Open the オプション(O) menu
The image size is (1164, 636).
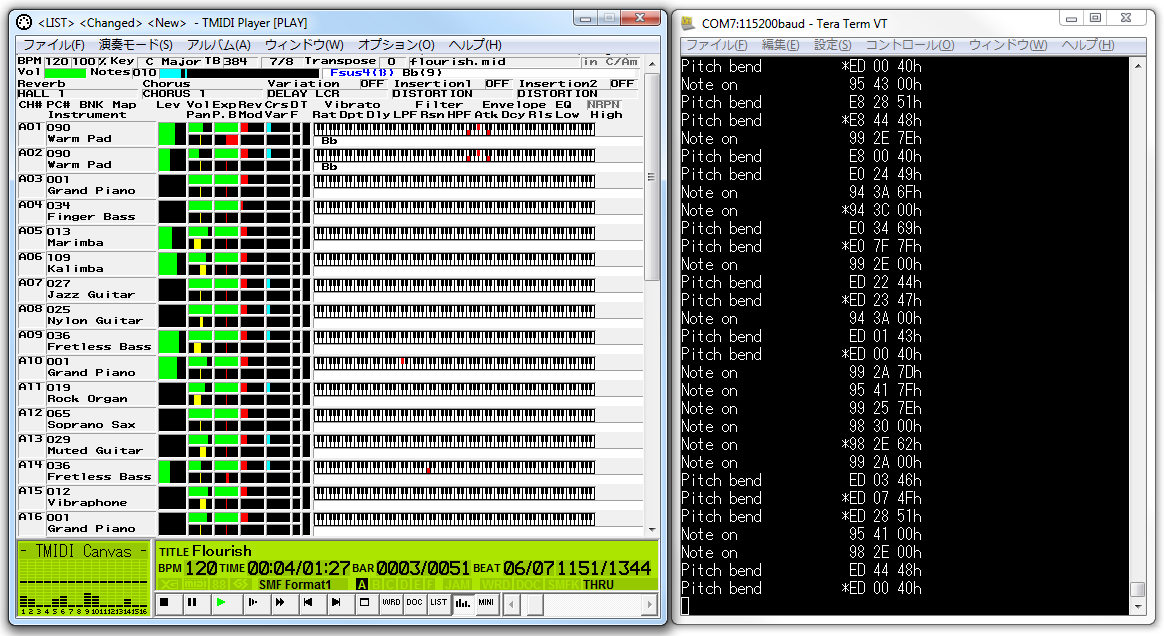coord(396,45)
